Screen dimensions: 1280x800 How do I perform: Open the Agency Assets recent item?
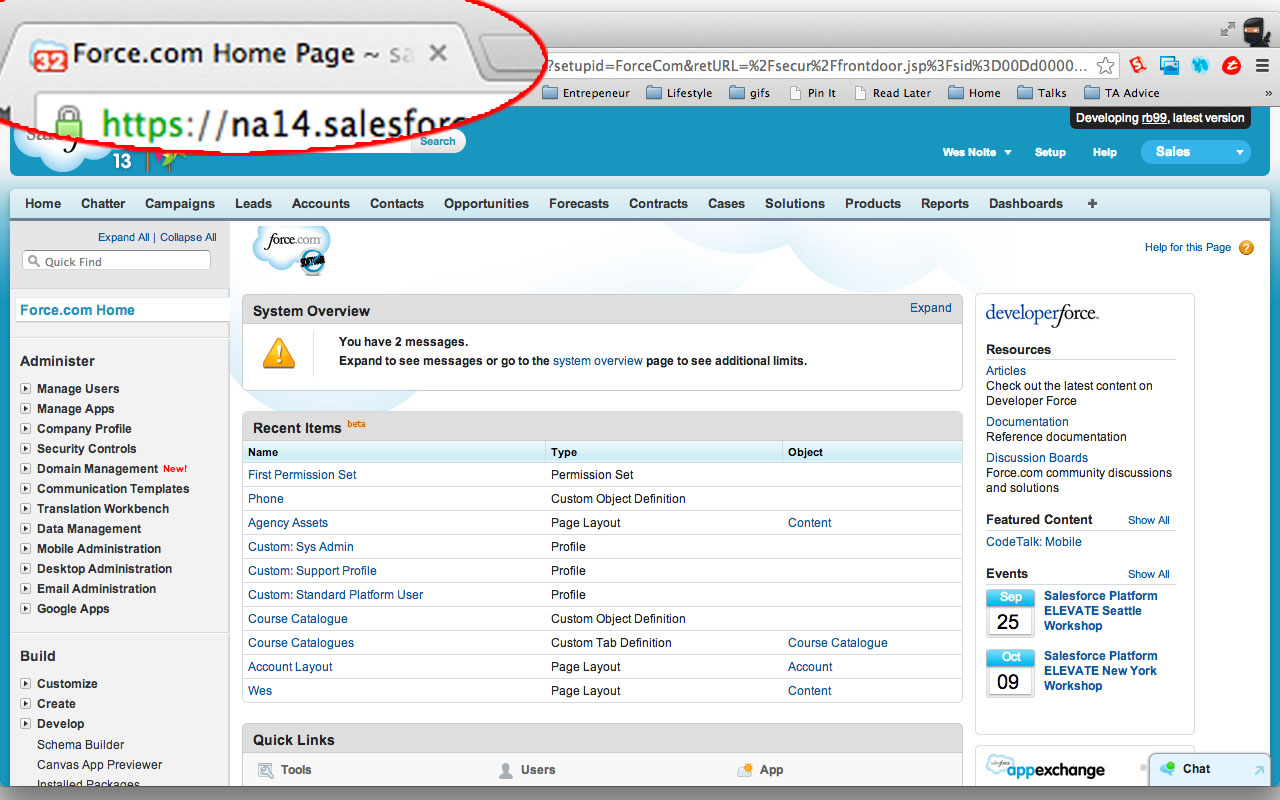(x=288, y=523)
